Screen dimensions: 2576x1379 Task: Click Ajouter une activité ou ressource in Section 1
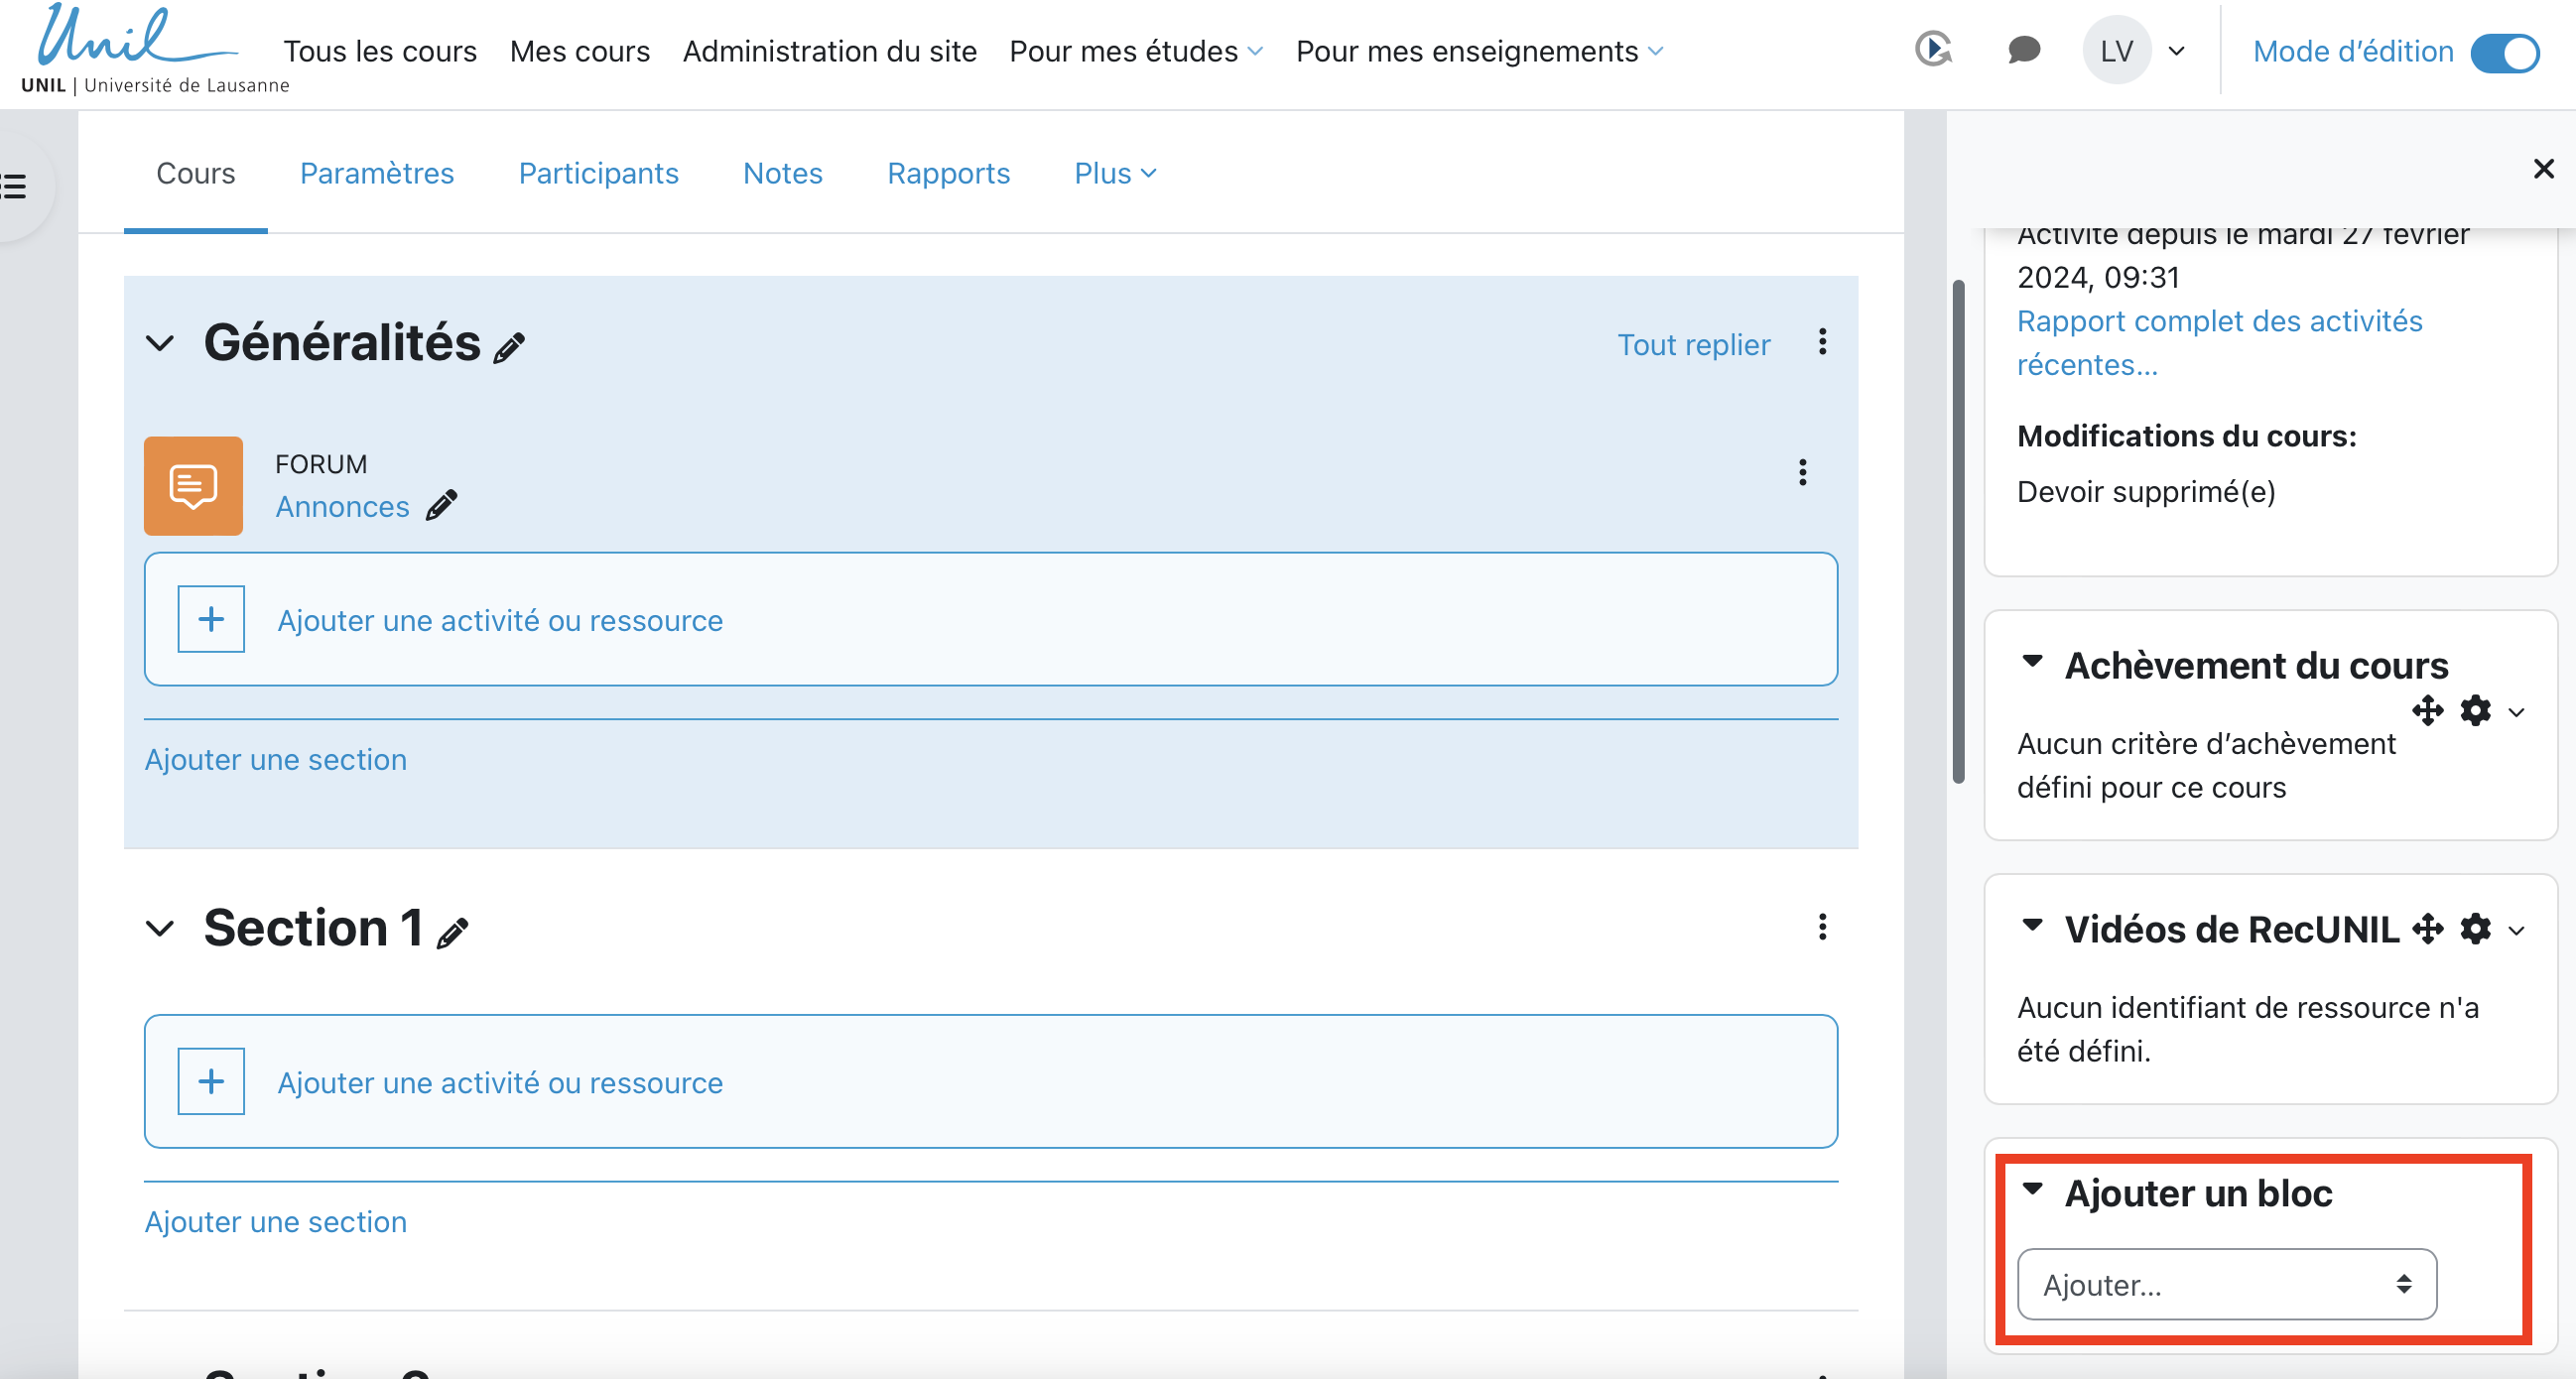[x=499, y=1082]
